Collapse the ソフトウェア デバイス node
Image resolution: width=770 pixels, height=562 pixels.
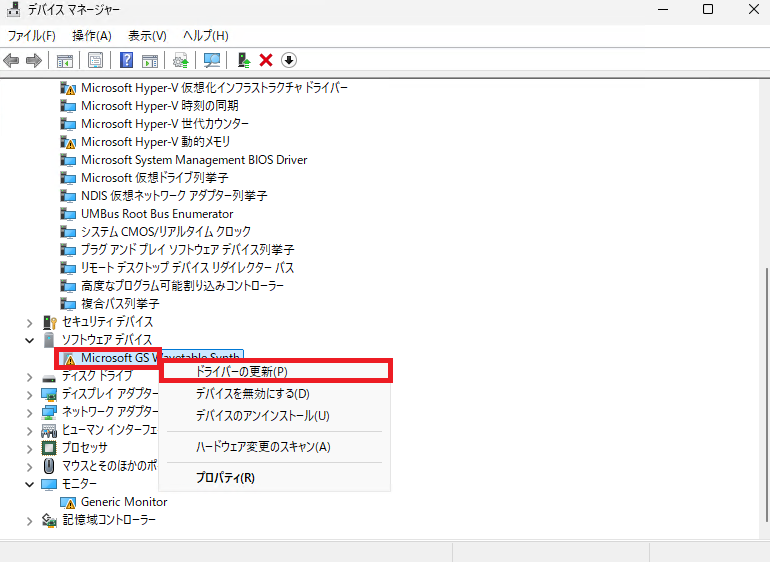click(29, 340)
